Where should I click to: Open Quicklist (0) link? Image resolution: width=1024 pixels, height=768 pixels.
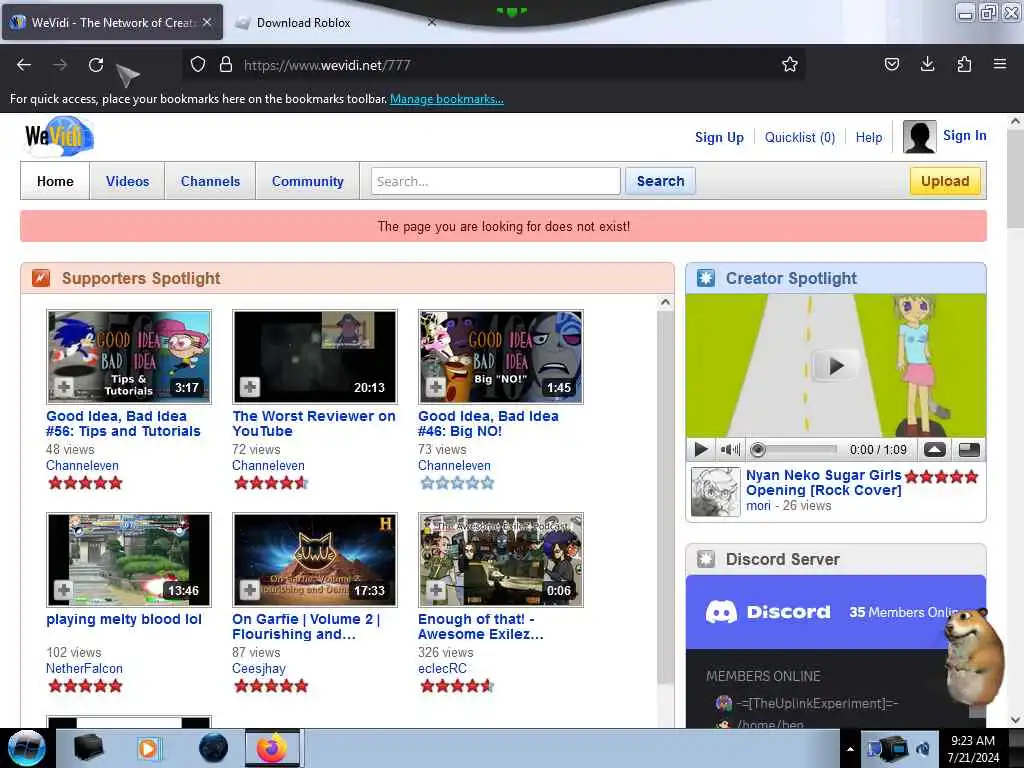pyautogui.click(x=800, y=137)
